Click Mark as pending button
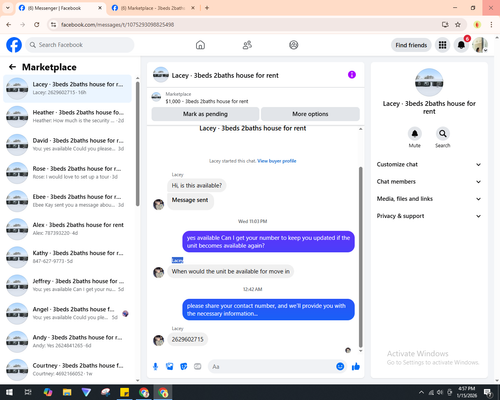Viewport: 500px width, 400px height. (205, 114)
